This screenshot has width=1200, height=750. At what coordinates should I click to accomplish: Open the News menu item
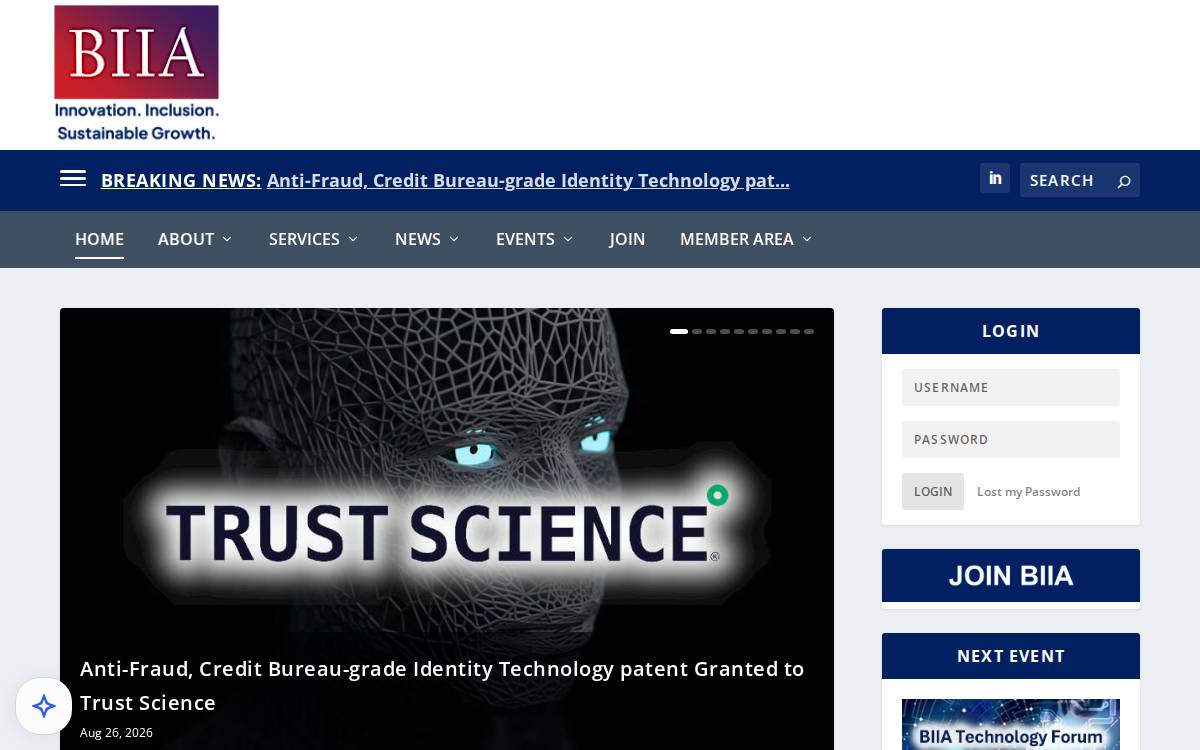[418, 239]
